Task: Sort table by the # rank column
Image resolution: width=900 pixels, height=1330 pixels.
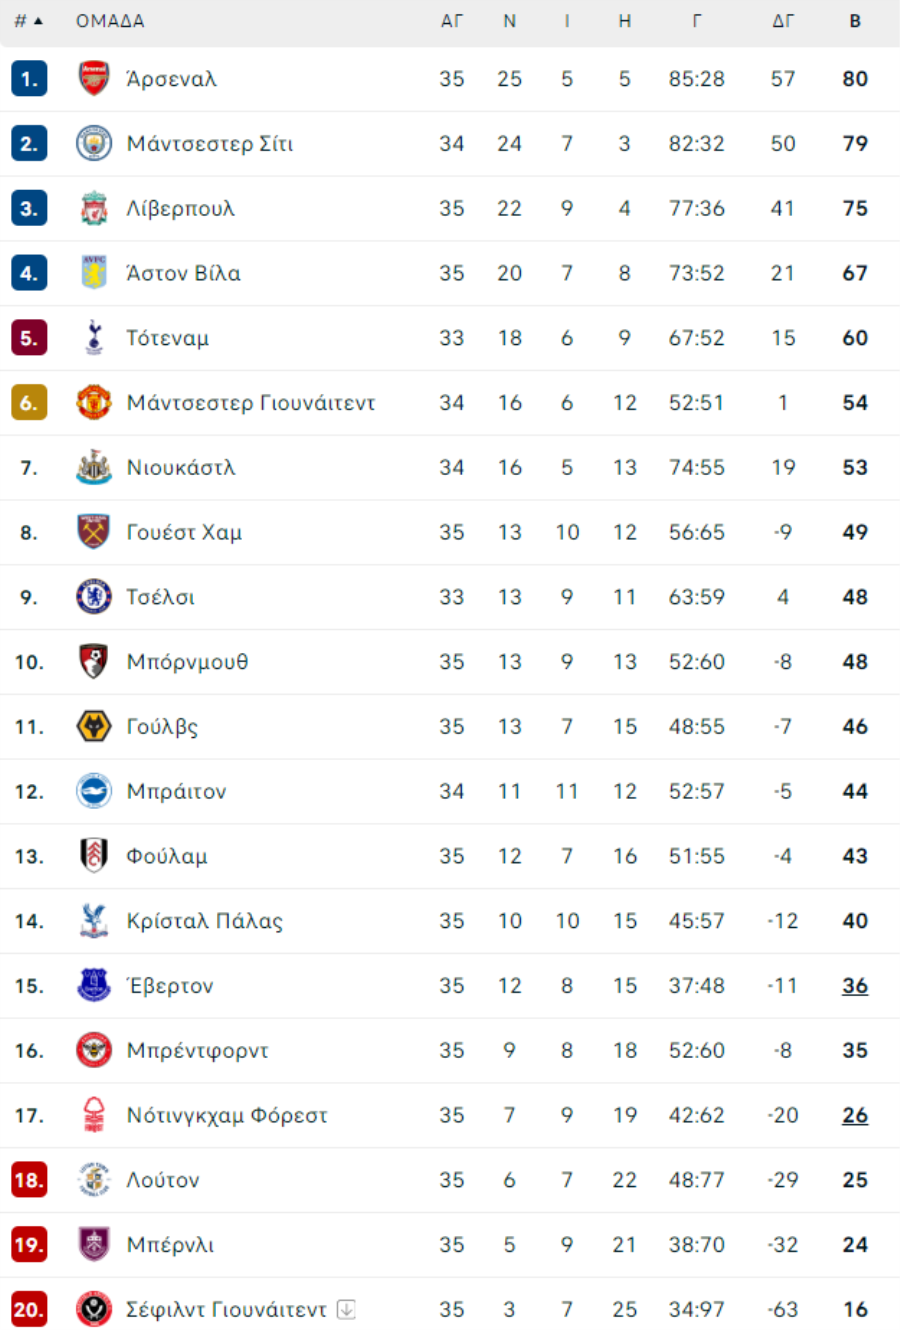Action: pos(28,21)
